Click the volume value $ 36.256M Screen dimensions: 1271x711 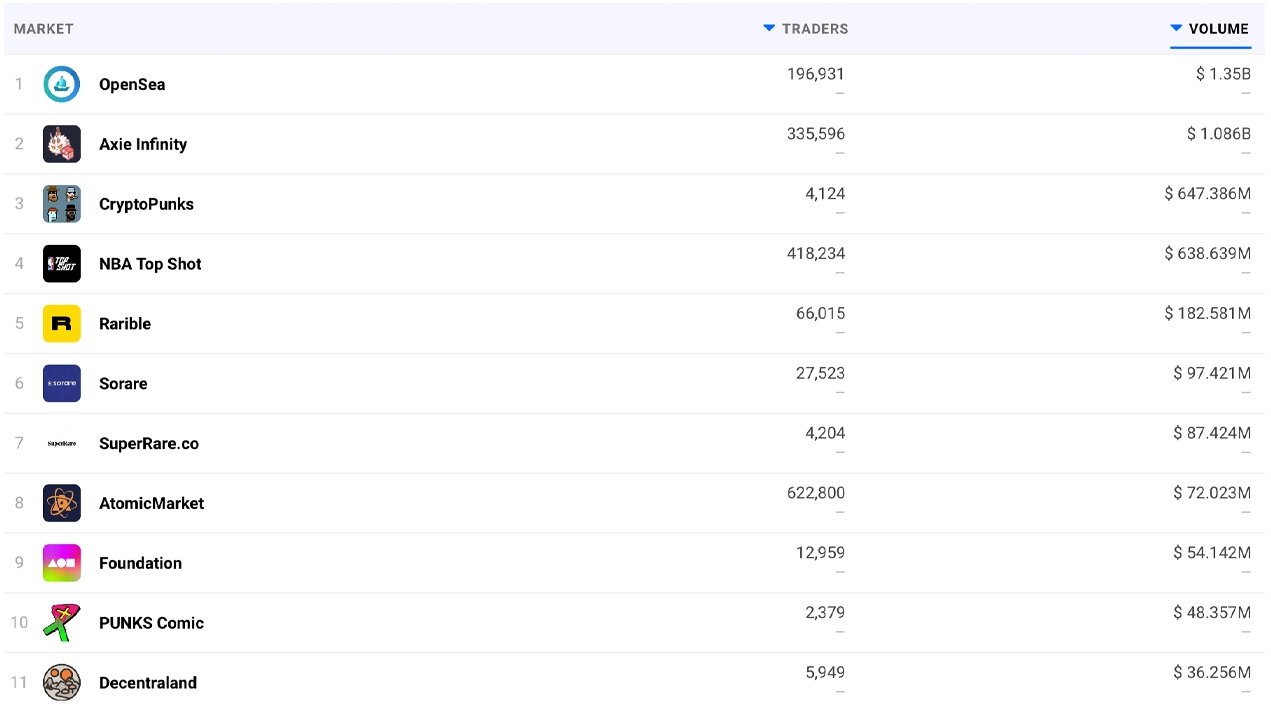(1212, 673)
